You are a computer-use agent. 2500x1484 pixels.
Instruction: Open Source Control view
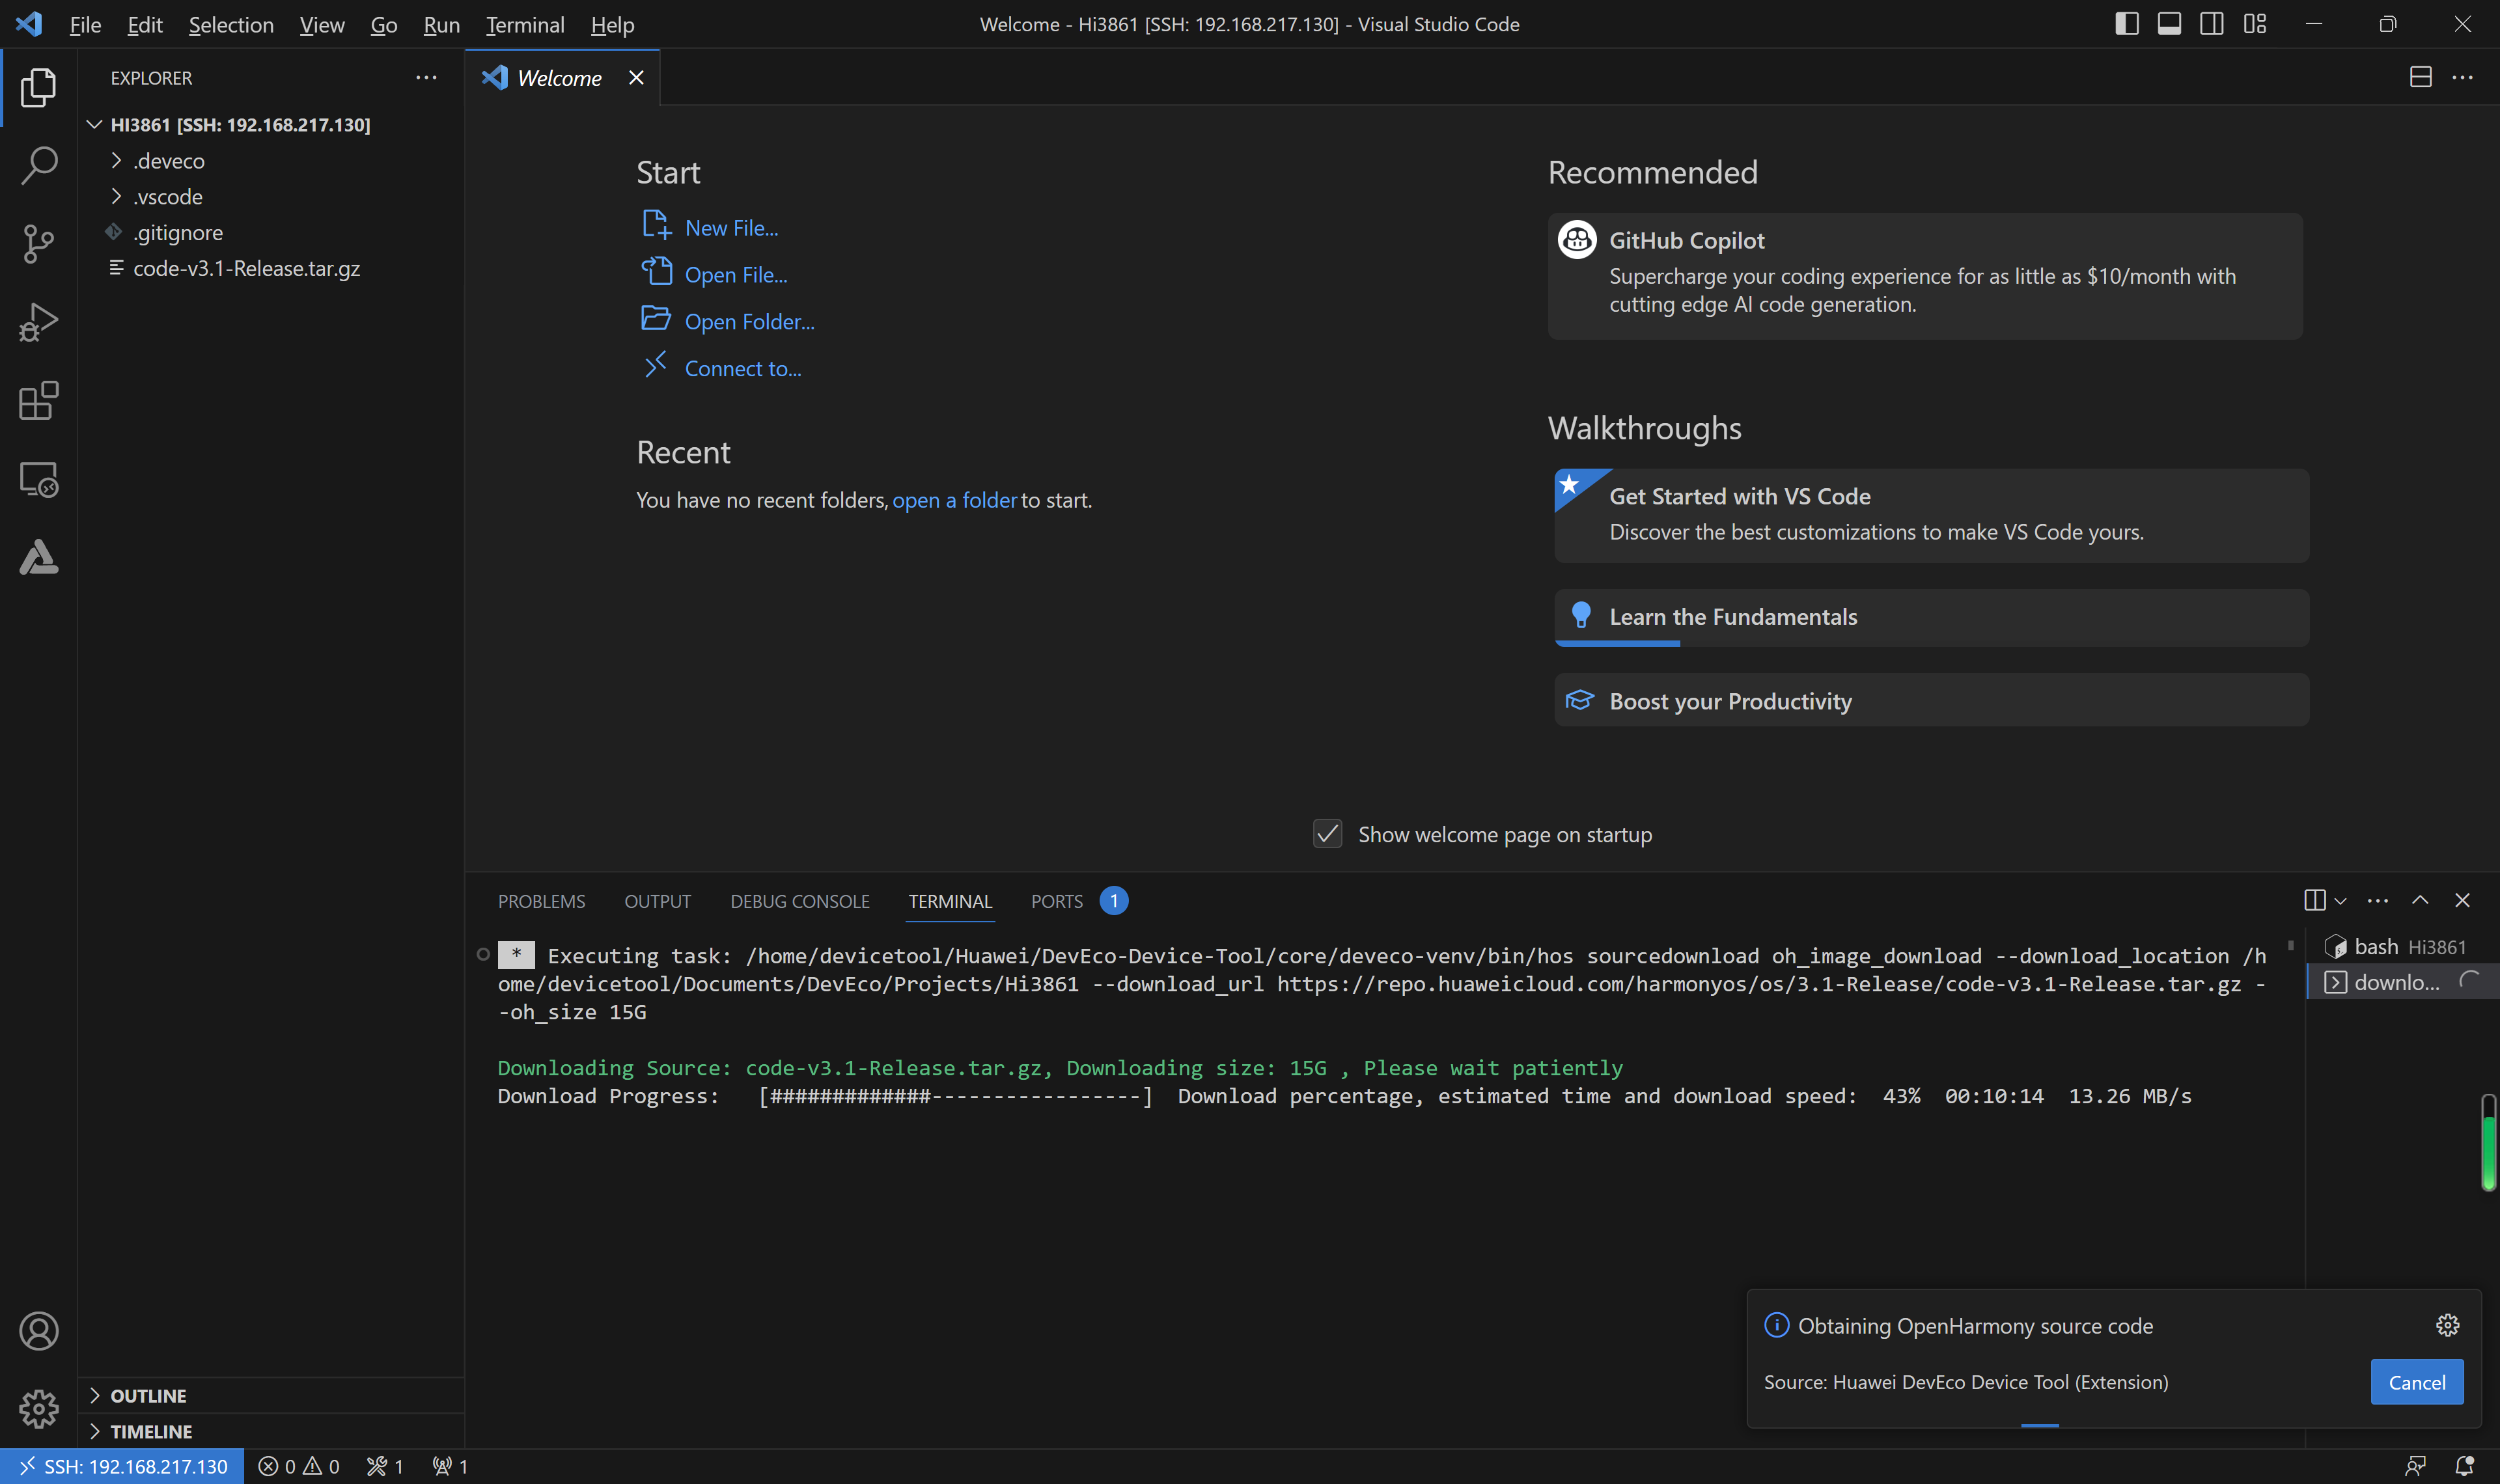pyautogui.click(x=39, y=243)
